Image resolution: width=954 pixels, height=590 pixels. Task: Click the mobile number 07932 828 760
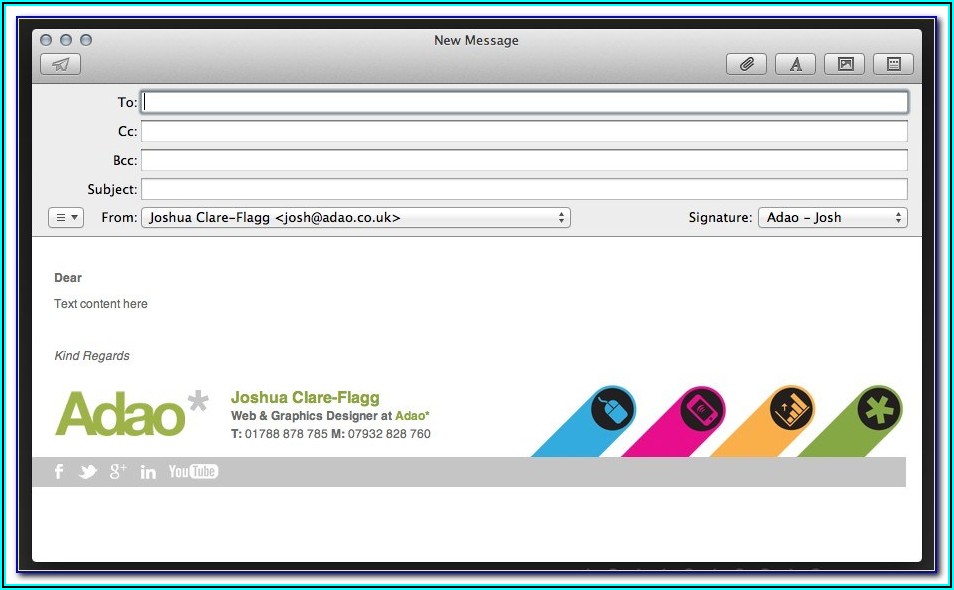(389, 434)
